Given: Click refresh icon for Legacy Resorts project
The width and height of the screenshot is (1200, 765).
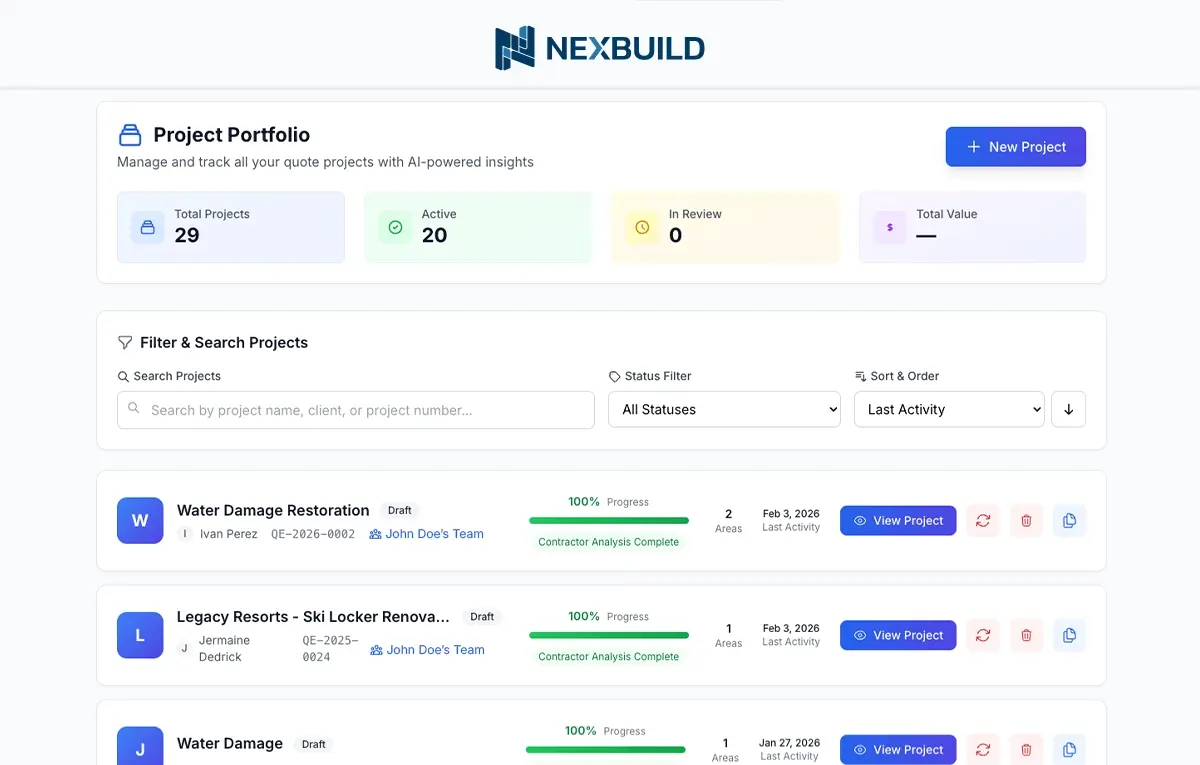Looking at the screenshot, I should [x=983, y=636].
